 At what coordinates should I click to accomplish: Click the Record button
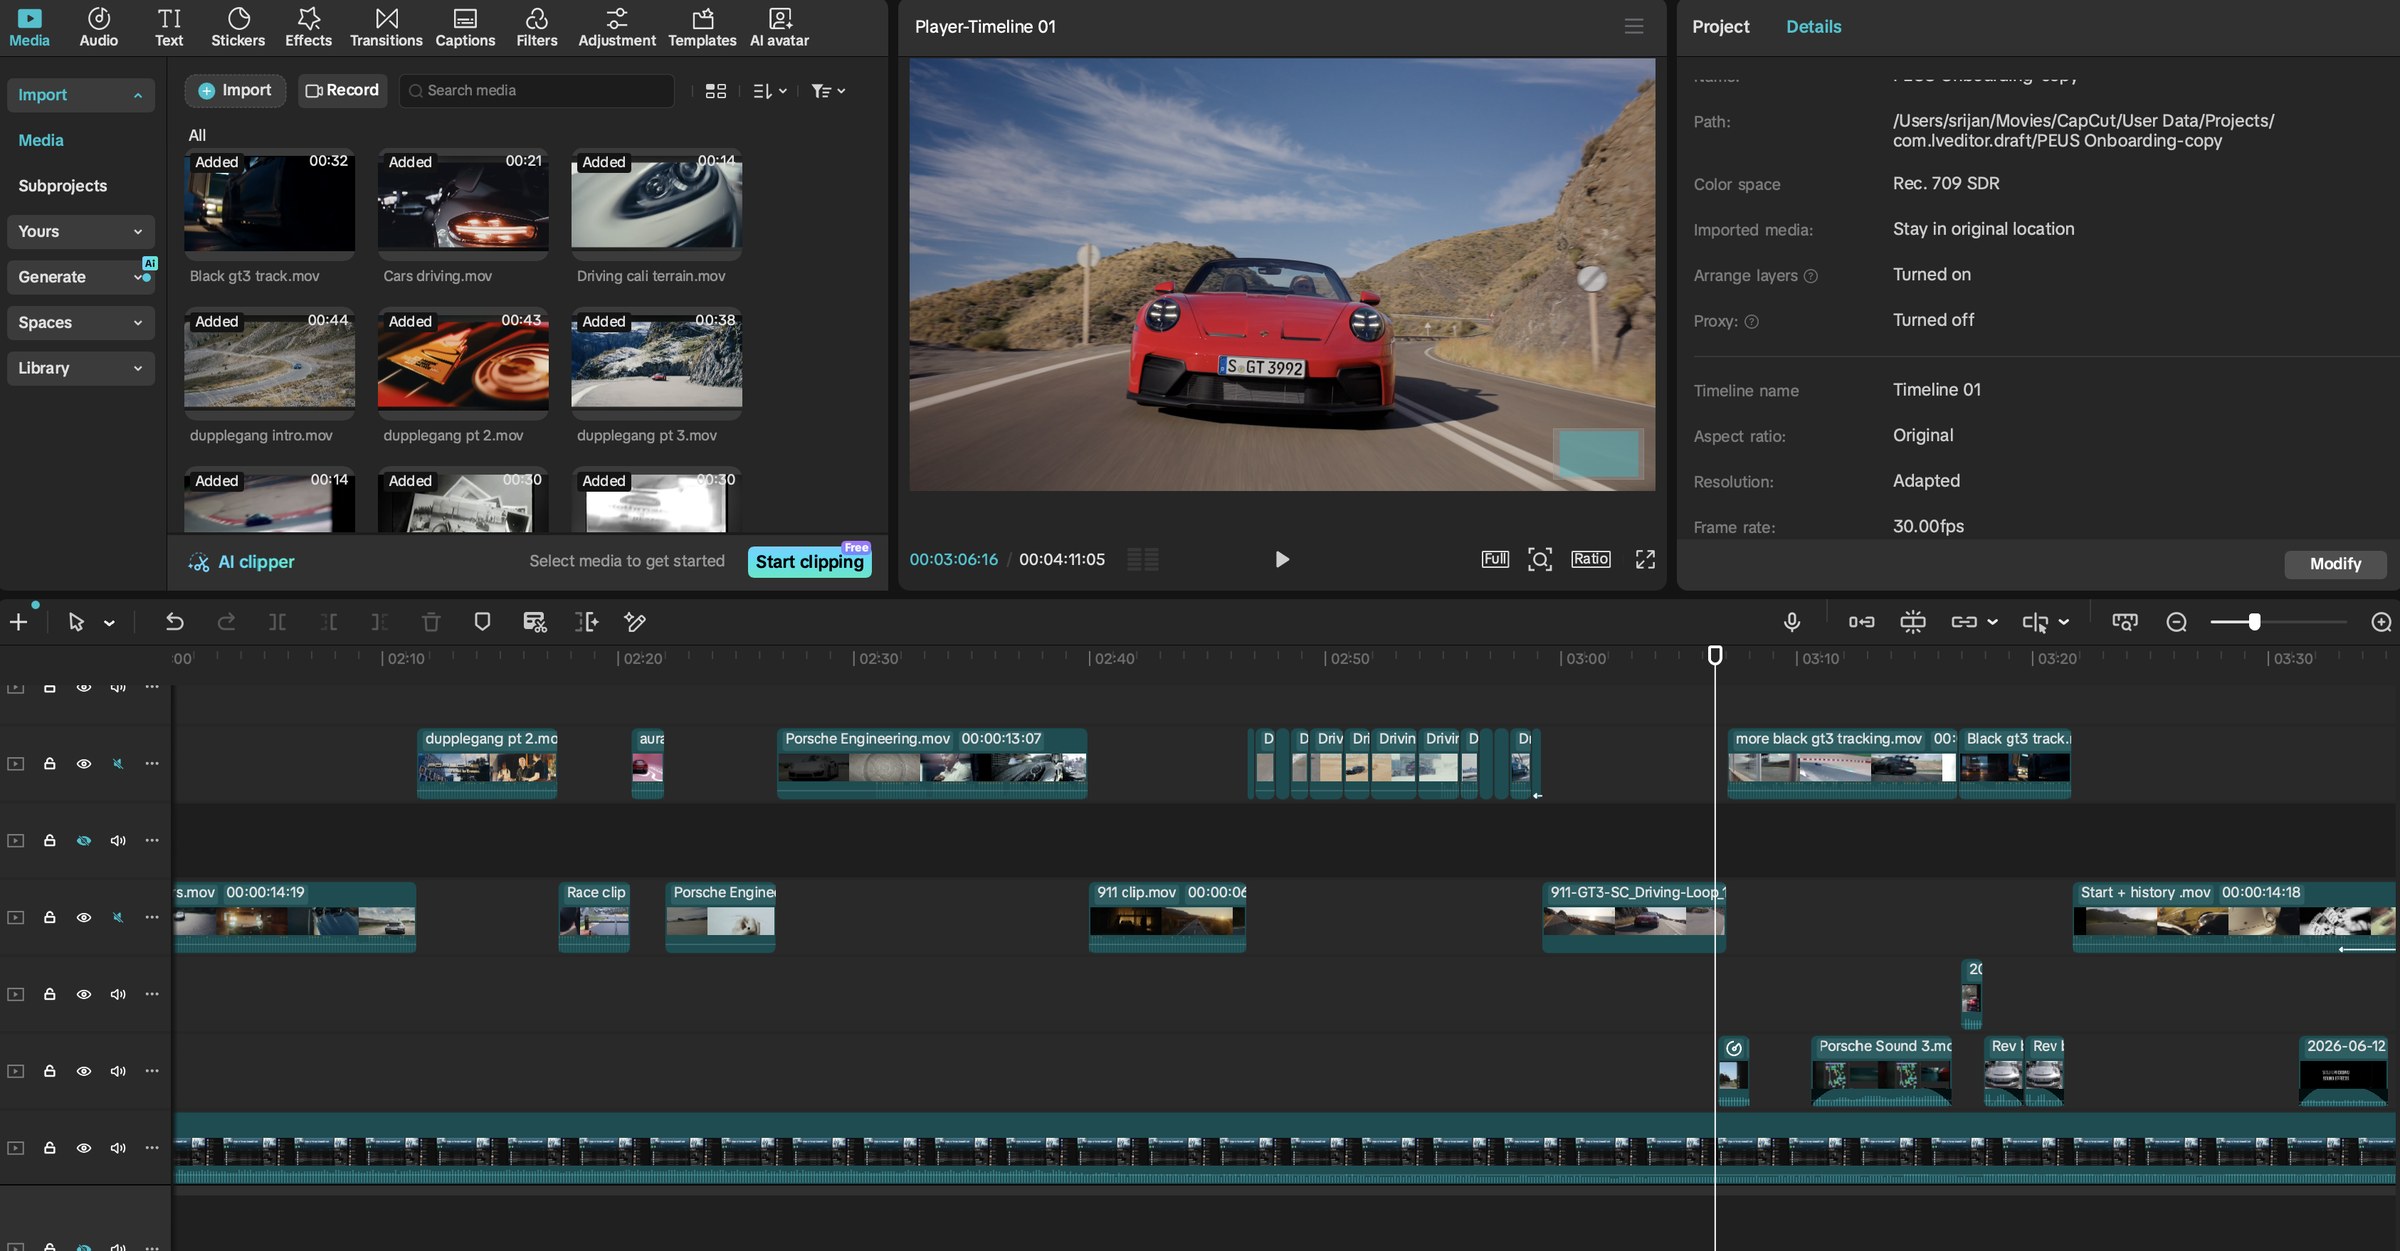342,90
